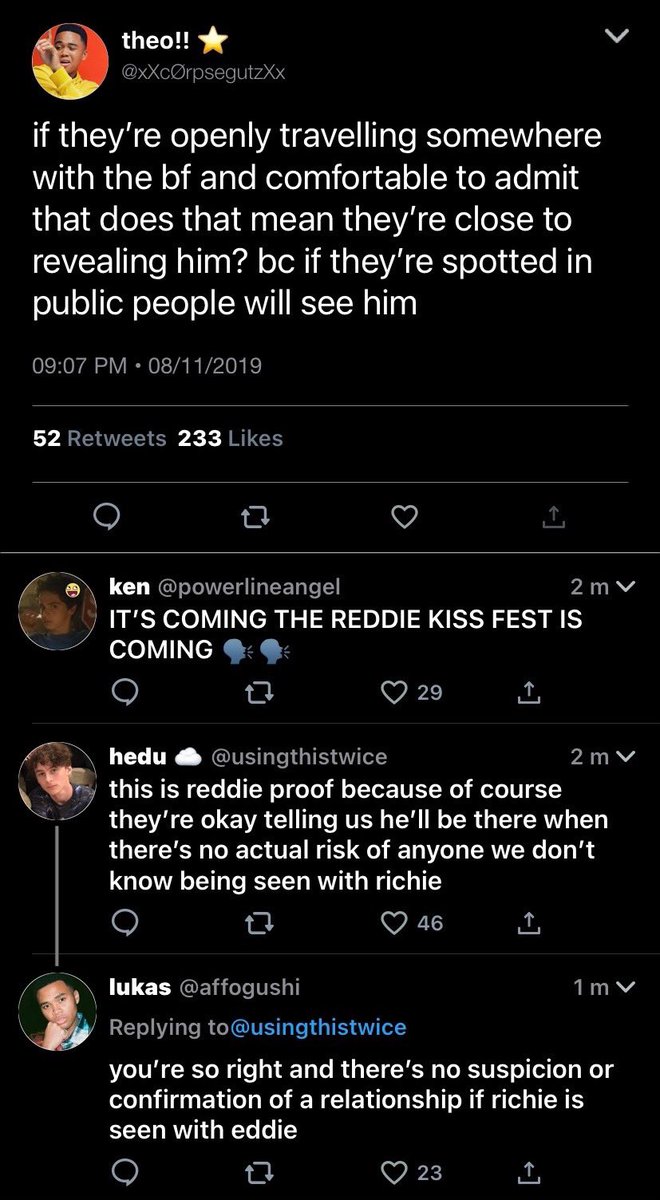View the 52 Retweets list
Image resolution: width=660 pixels, height=1200 pixels.
(100, 438)
